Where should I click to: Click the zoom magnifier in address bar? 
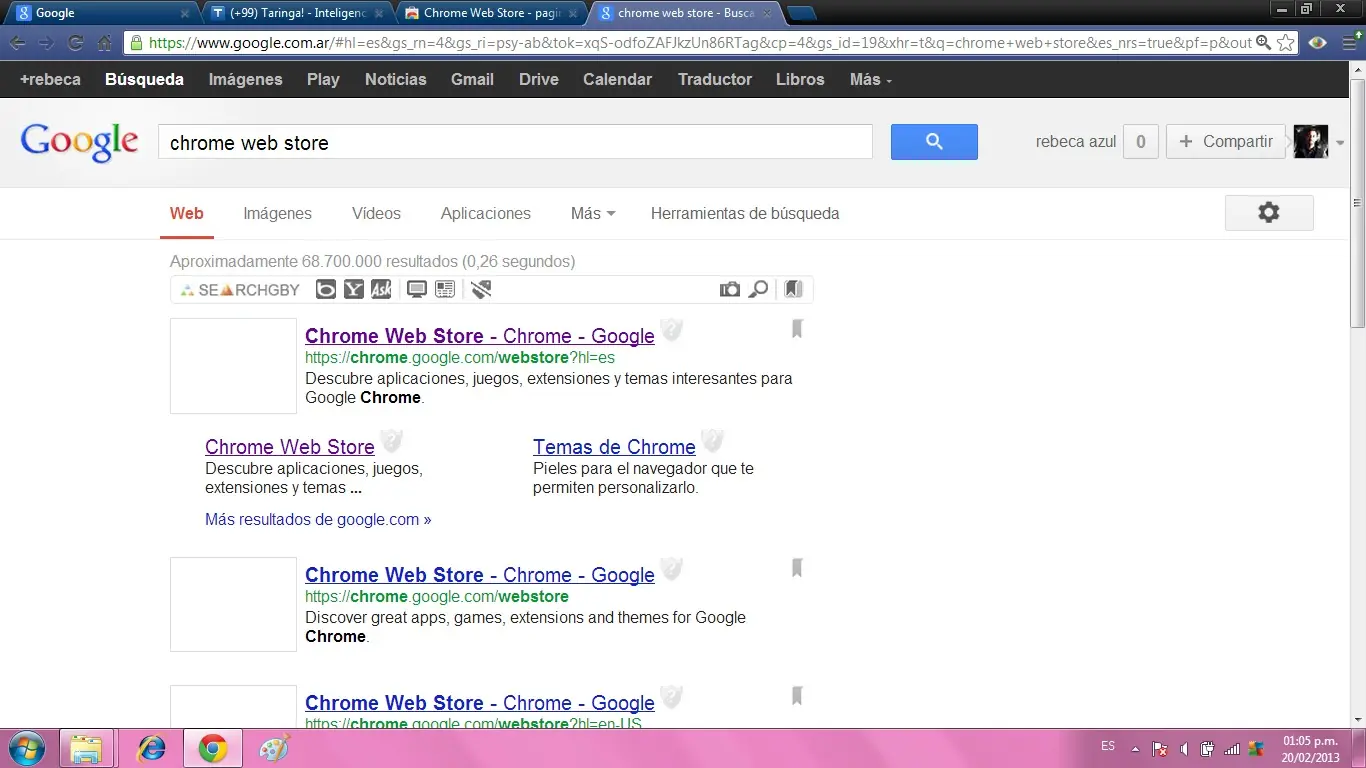1264,43
